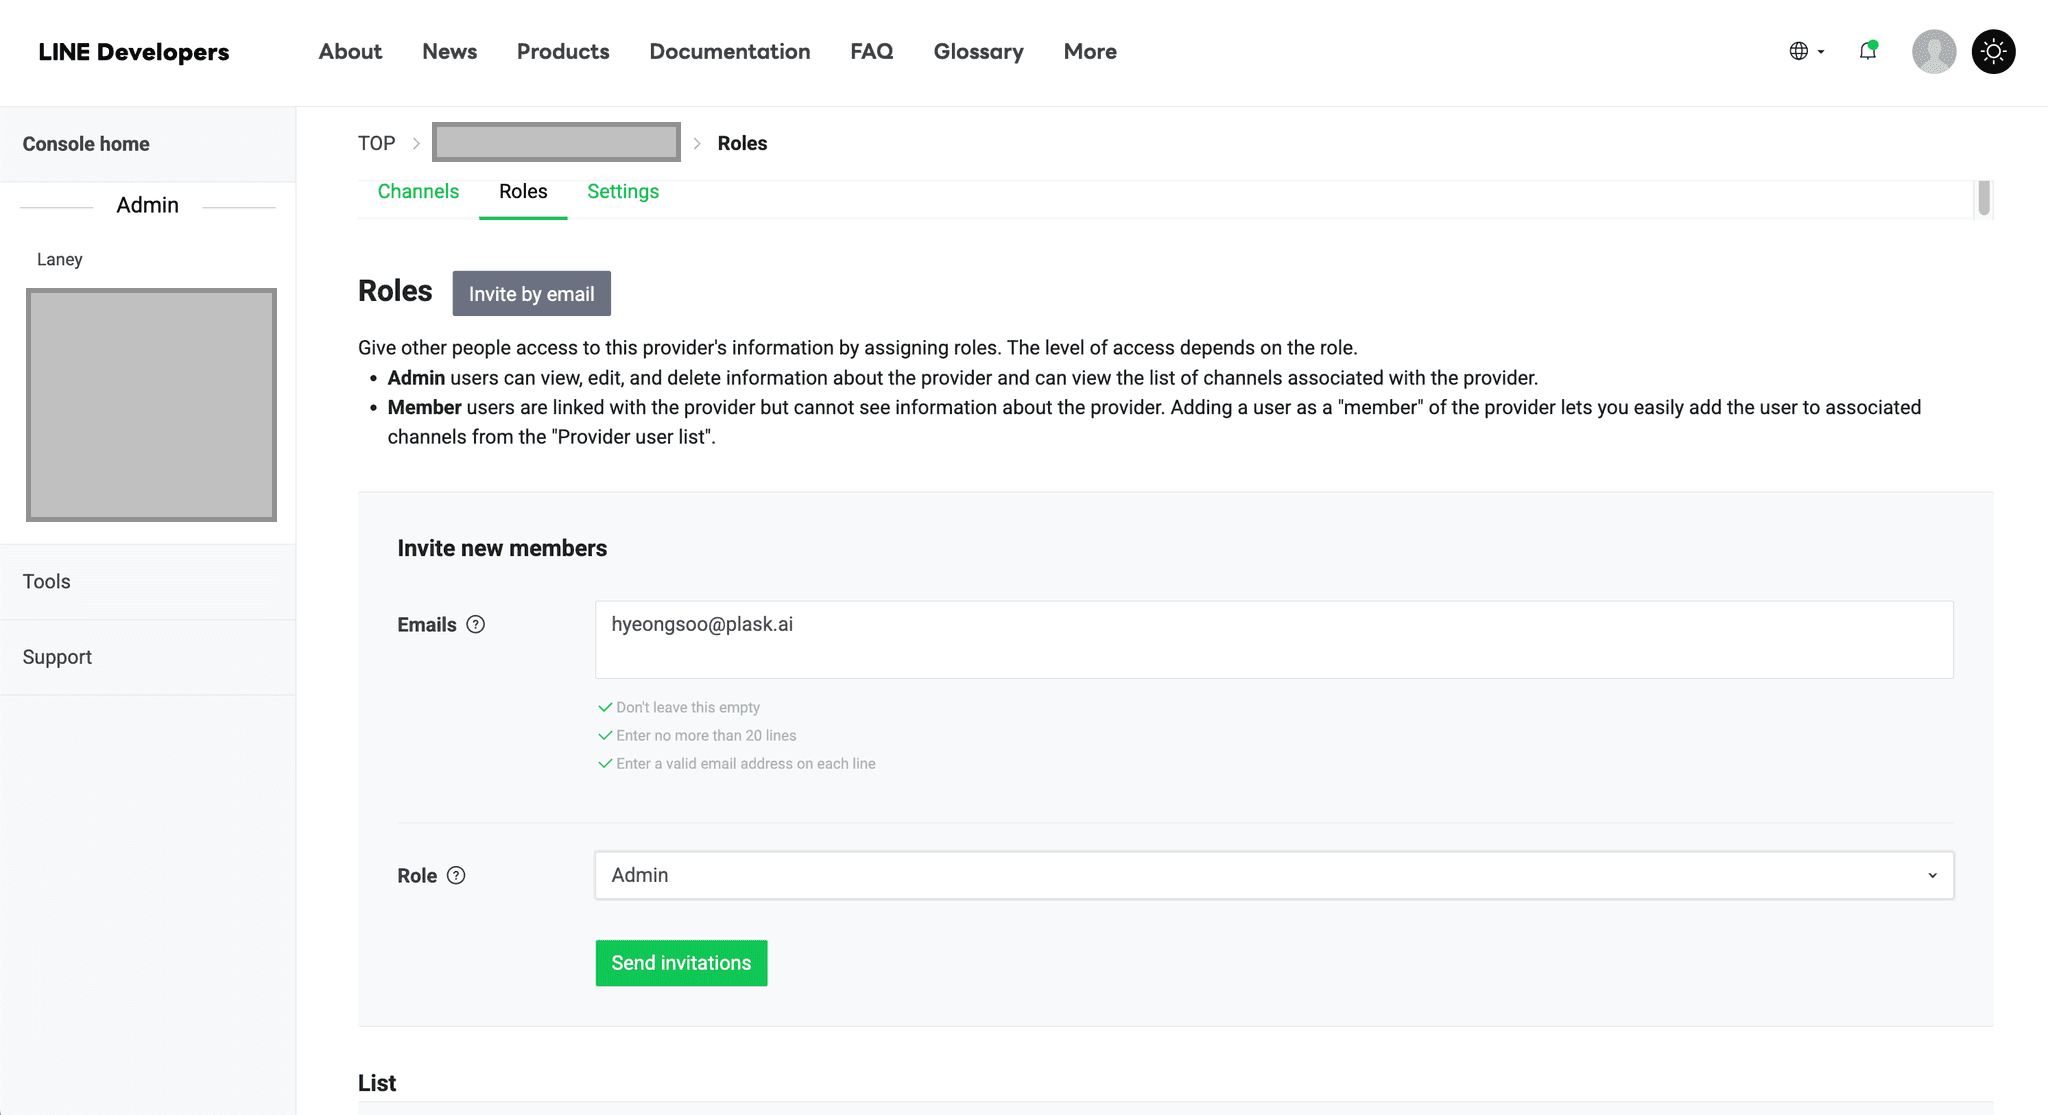Click the Role help question icon
Screen dimensions: 2048x1115
coord(456,875)
